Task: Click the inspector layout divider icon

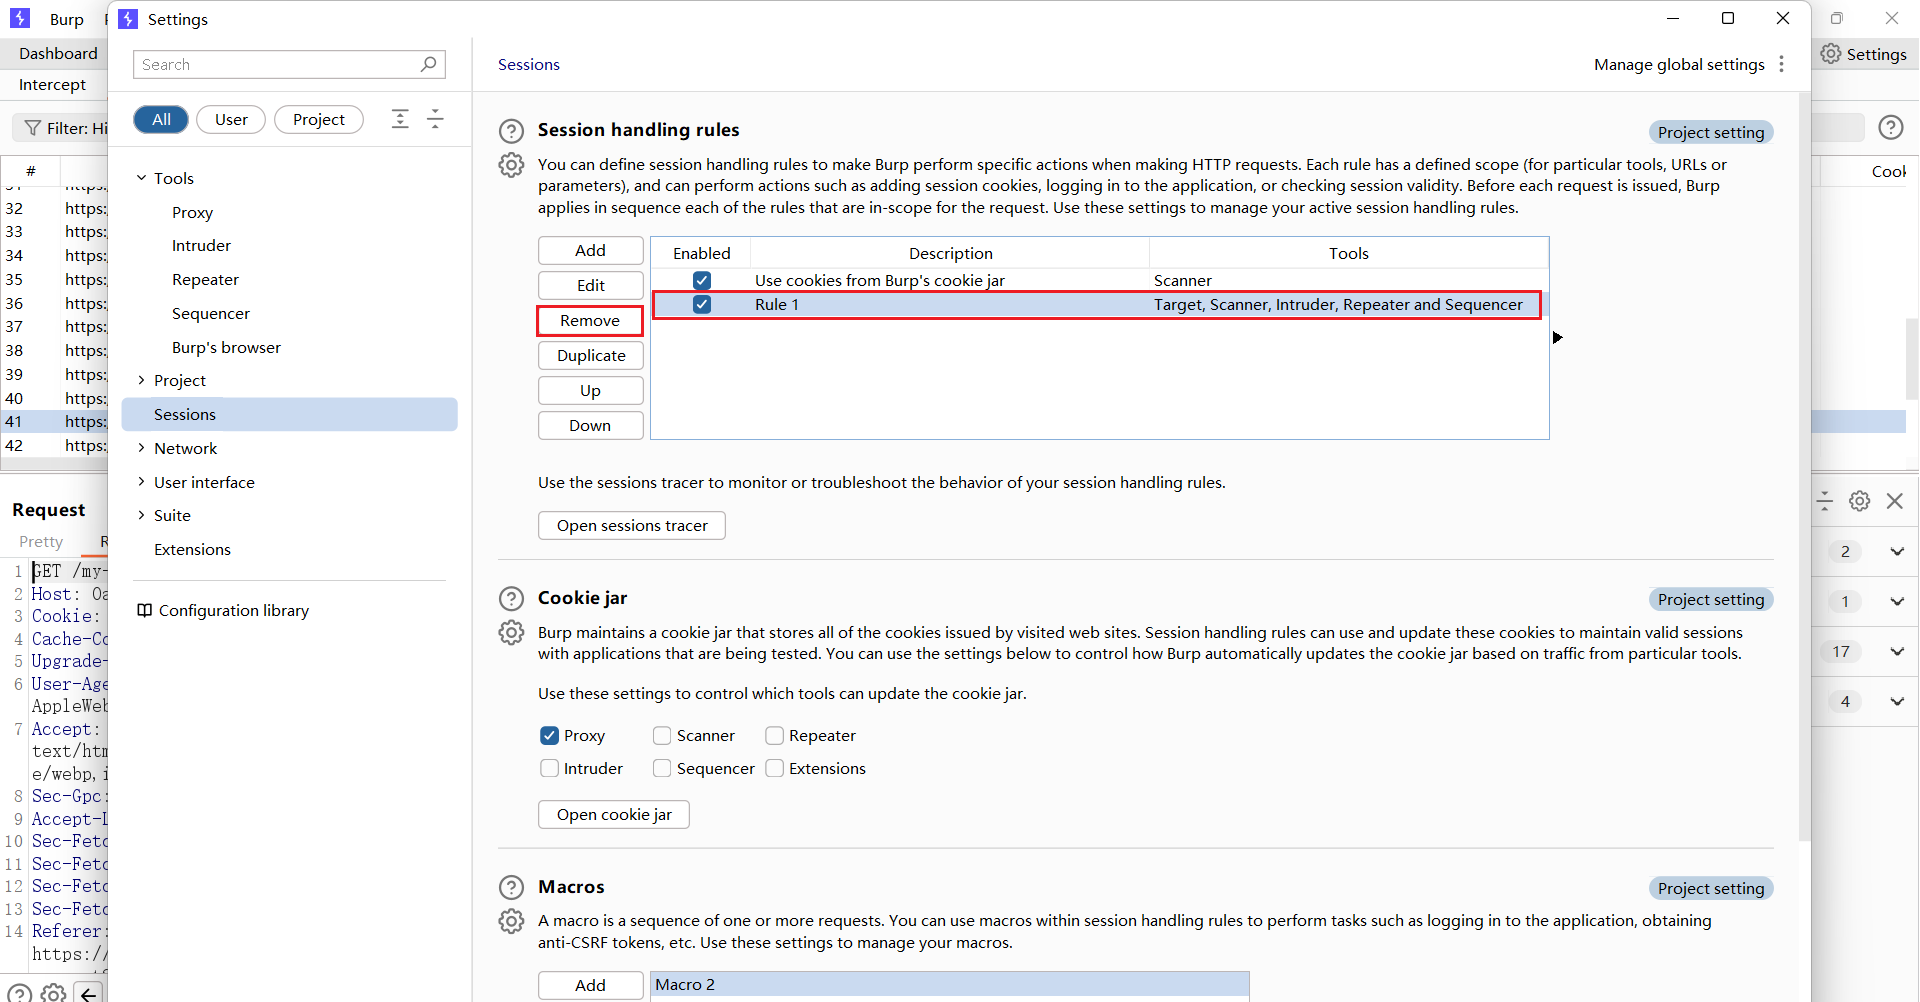Action: tap(1824, 501)
